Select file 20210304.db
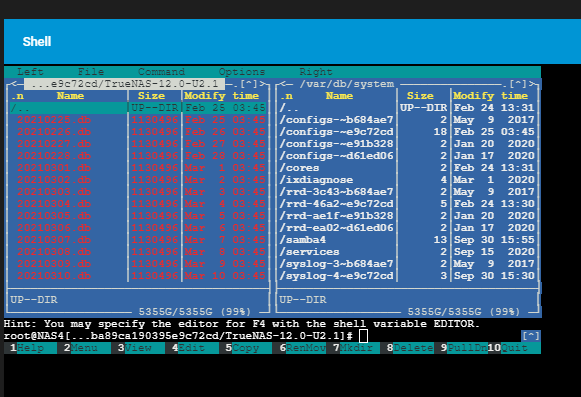This screenshot has height=397, width=581. tap(138, 204)
